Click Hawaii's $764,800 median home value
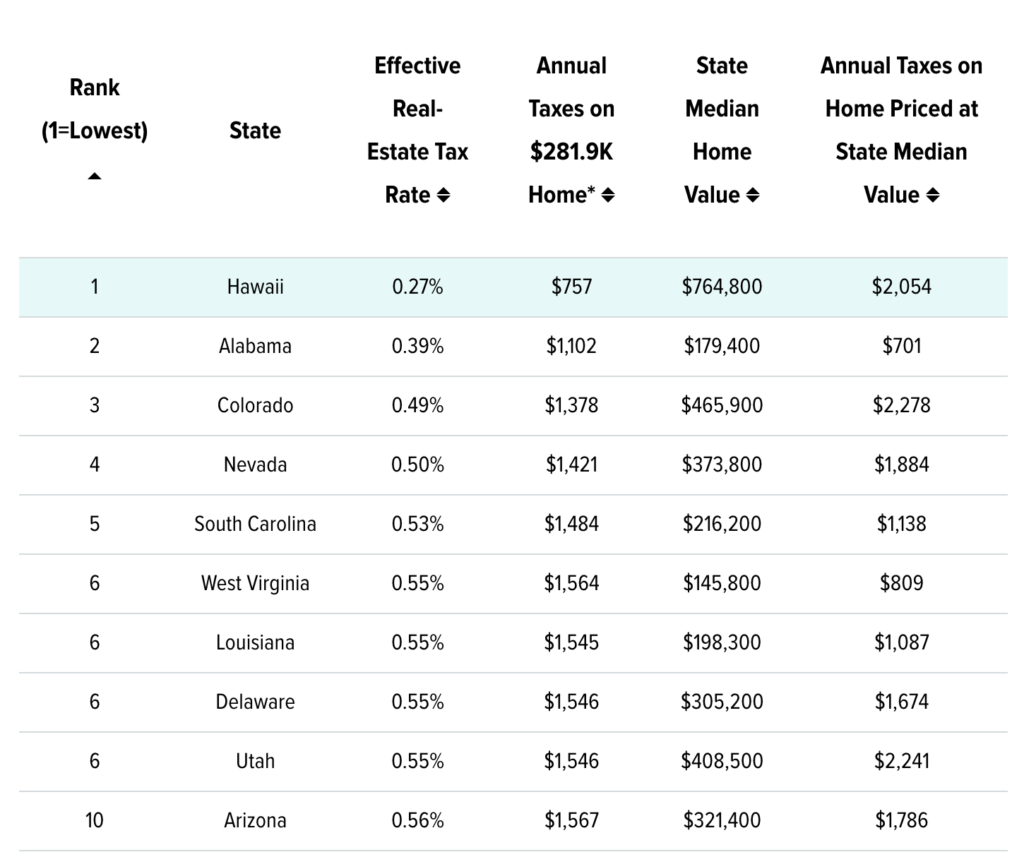Image resolution: width=1024 pixels, height=857 pixels. [721, 287]
